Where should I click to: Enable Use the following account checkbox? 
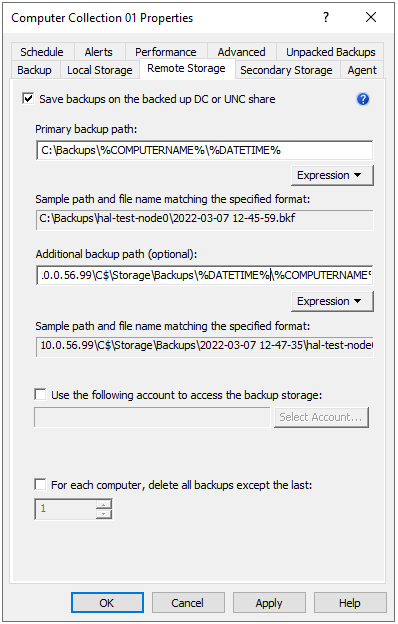pos(40,395)
